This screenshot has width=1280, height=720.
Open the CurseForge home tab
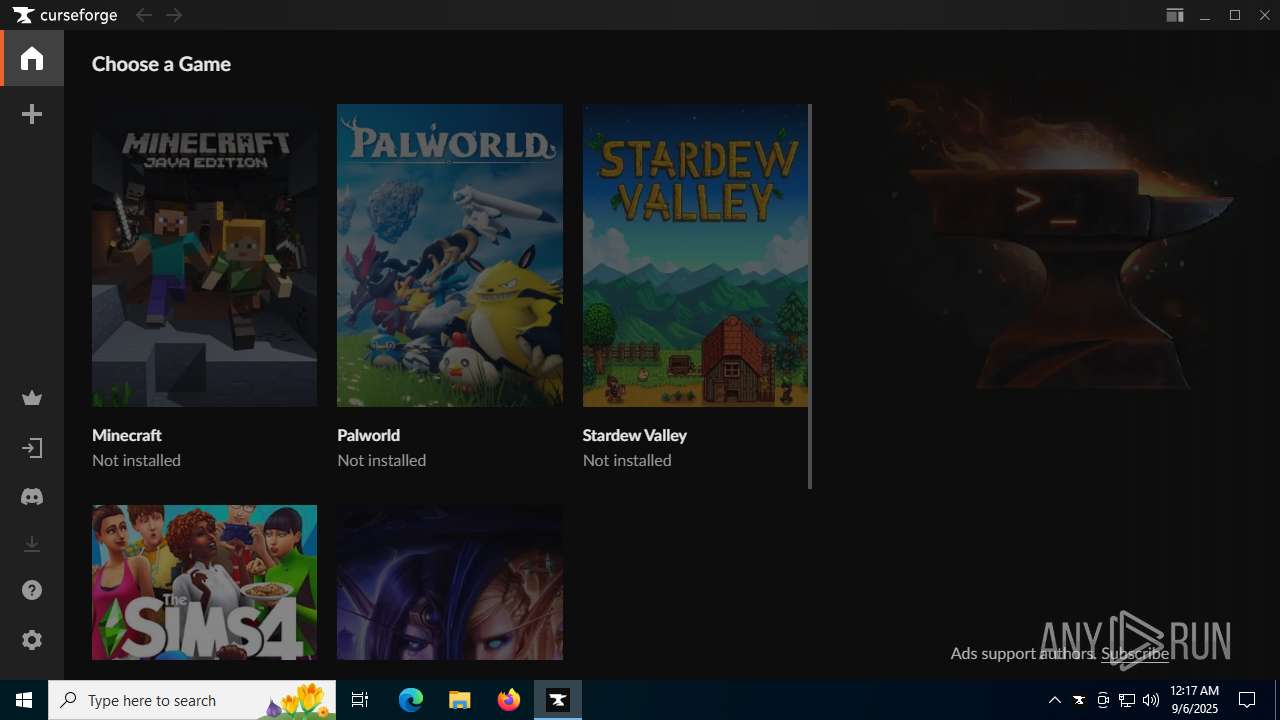pyautogui.click(x=32, y=58)
